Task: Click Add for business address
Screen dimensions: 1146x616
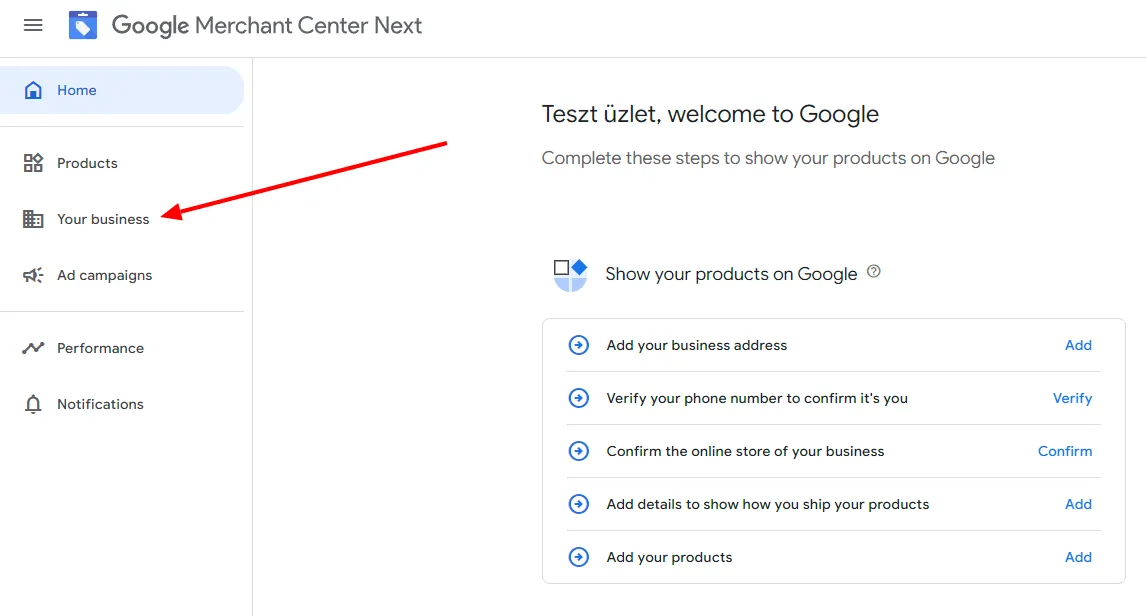Action: pyautogui.click(x=1078, y=345)
